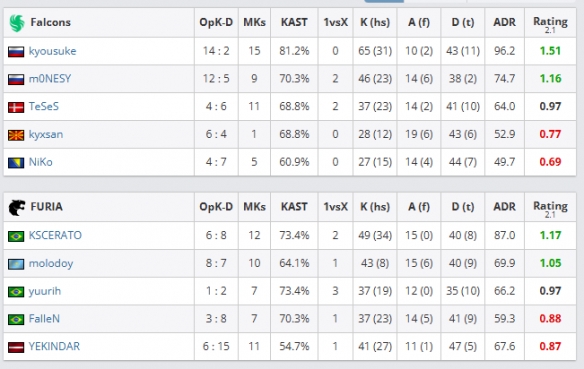
Task: Select the highlighted tab above the Falcons table
Action: [x=384, y=1]
